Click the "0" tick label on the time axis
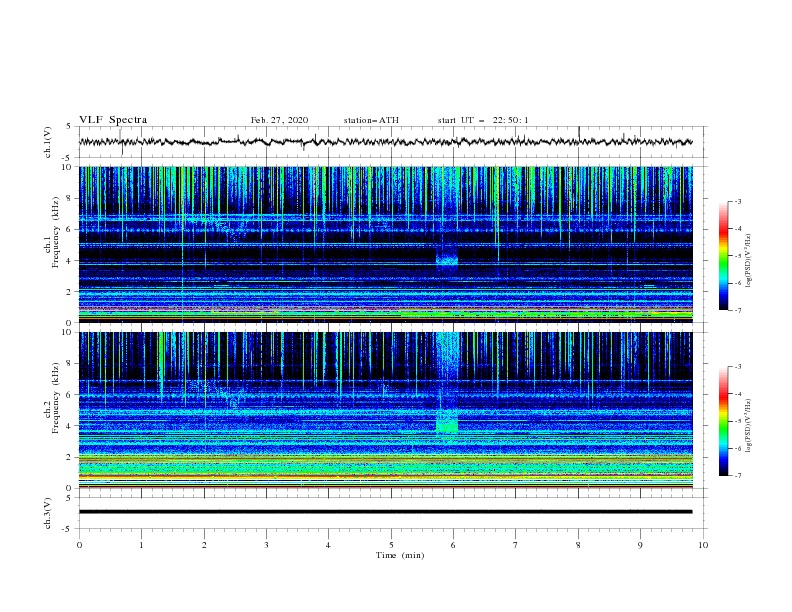792x612 pixels. pos(79,545)
